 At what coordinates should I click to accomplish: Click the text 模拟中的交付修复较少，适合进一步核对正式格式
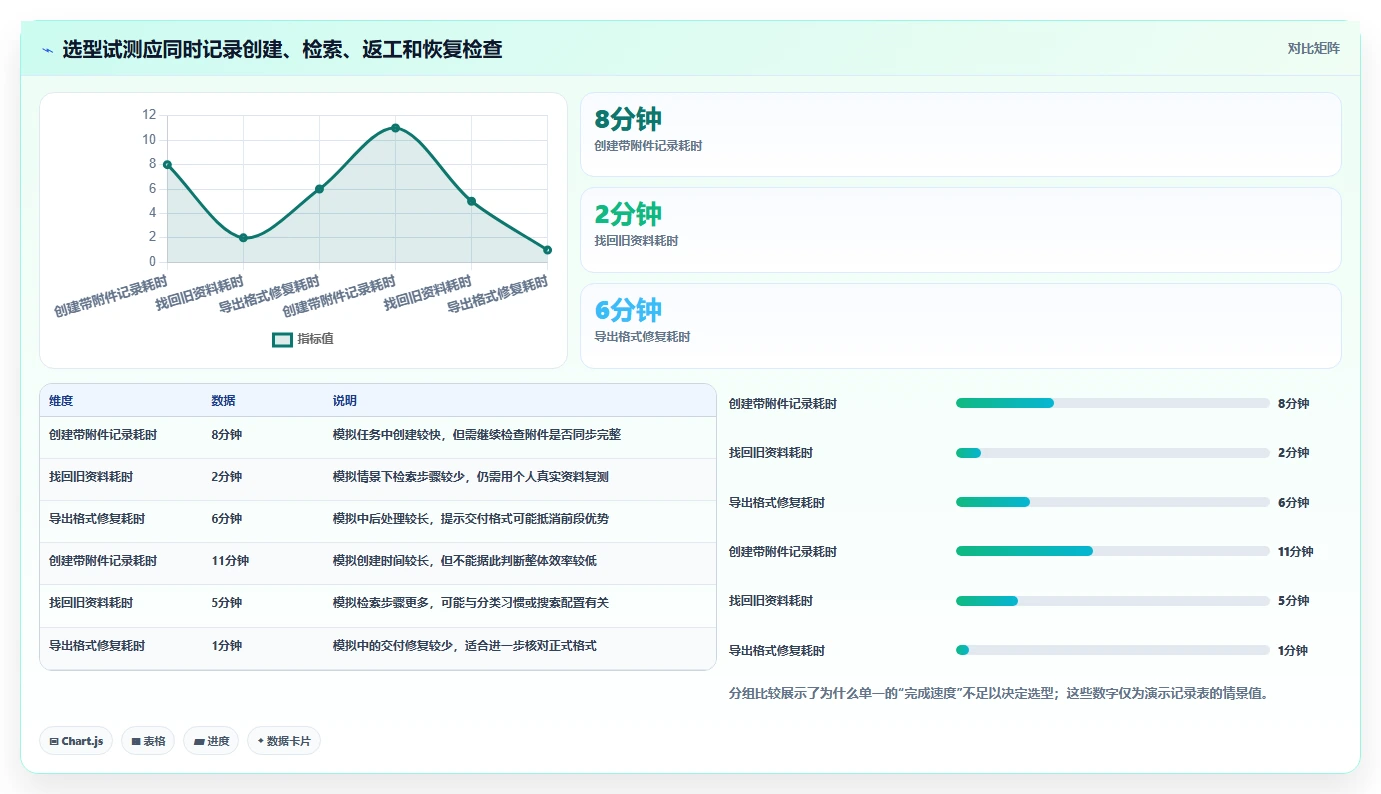click(465, 646)
